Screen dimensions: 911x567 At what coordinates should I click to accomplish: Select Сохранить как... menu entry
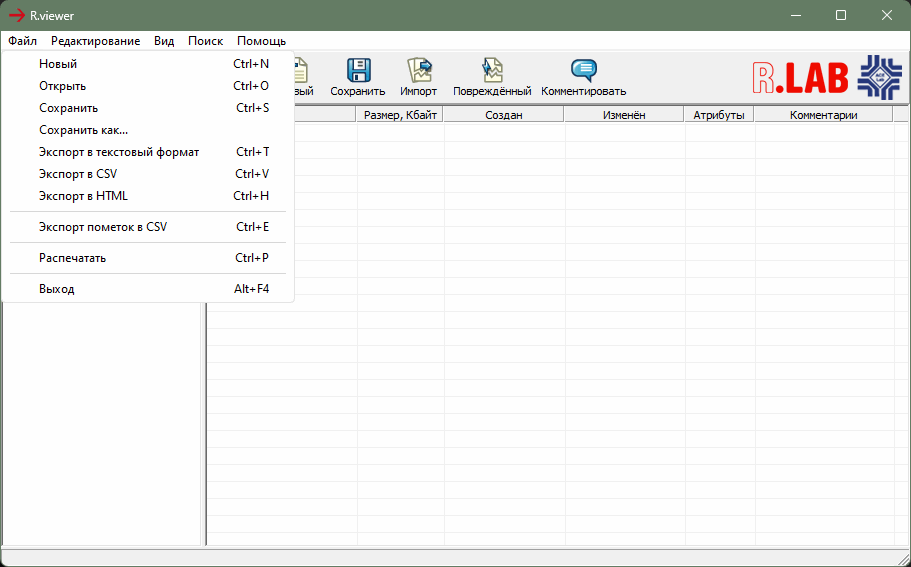[83, 130]
